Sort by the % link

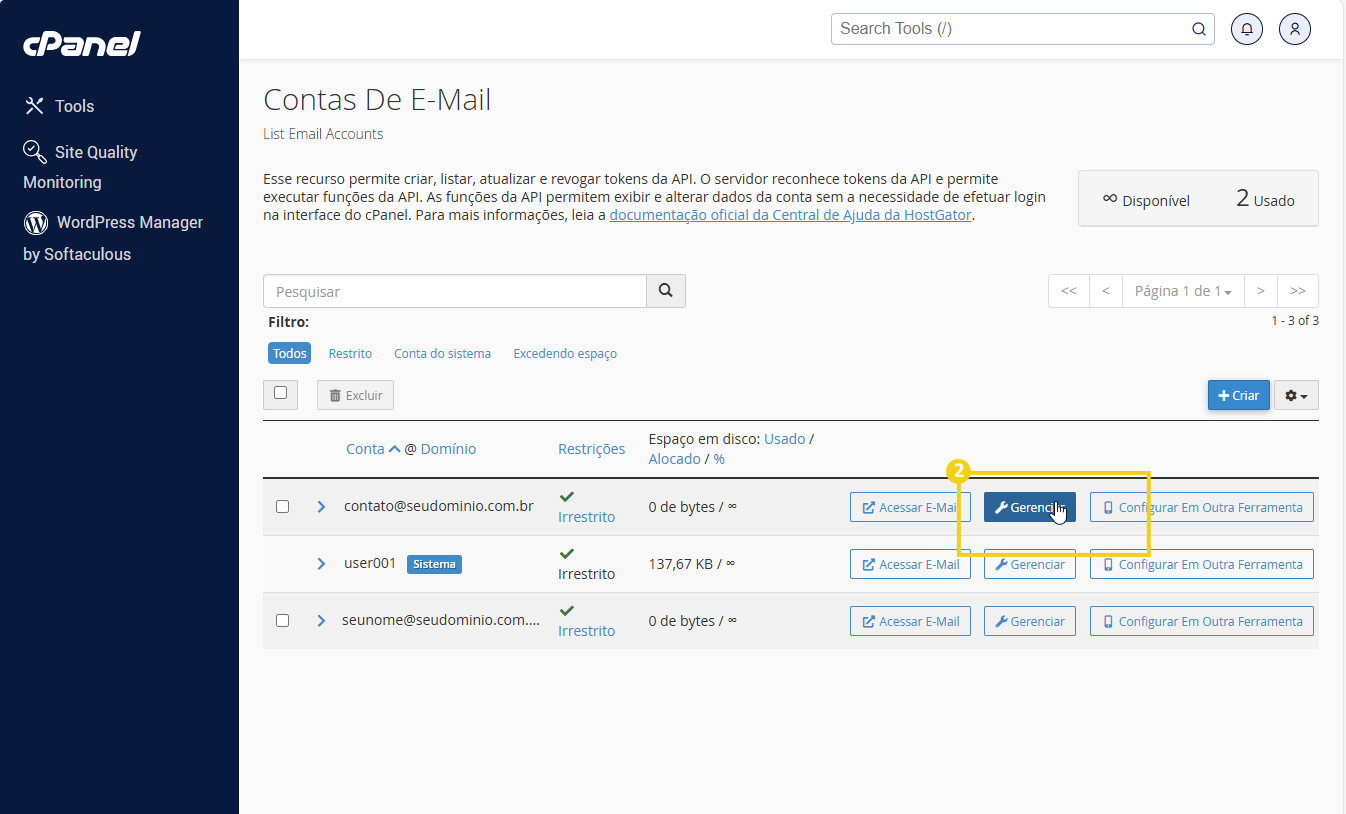(719, 459)
